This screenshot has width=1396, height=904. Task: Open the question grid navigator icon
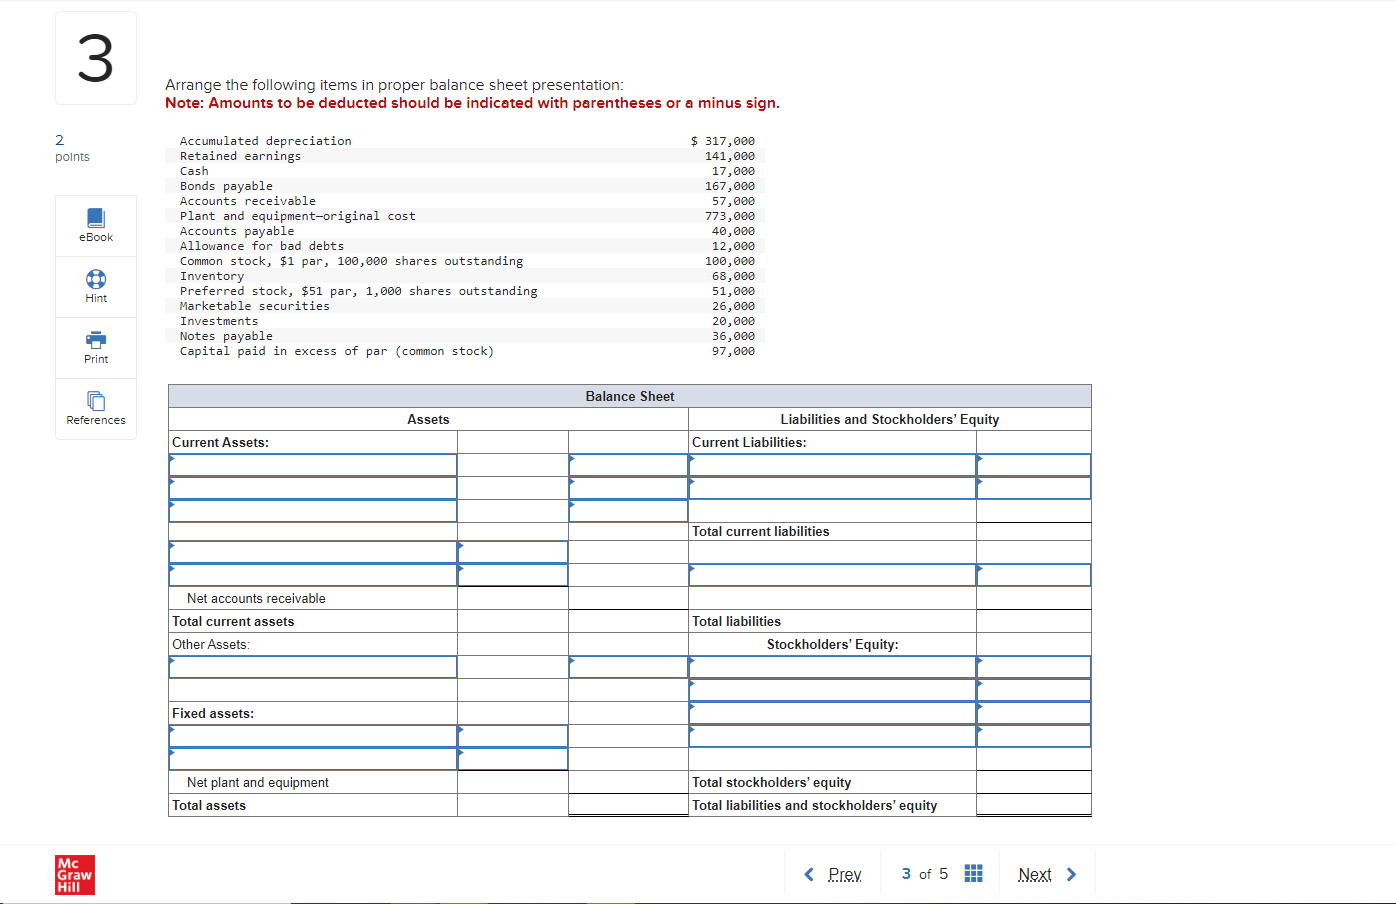(973, 874)
